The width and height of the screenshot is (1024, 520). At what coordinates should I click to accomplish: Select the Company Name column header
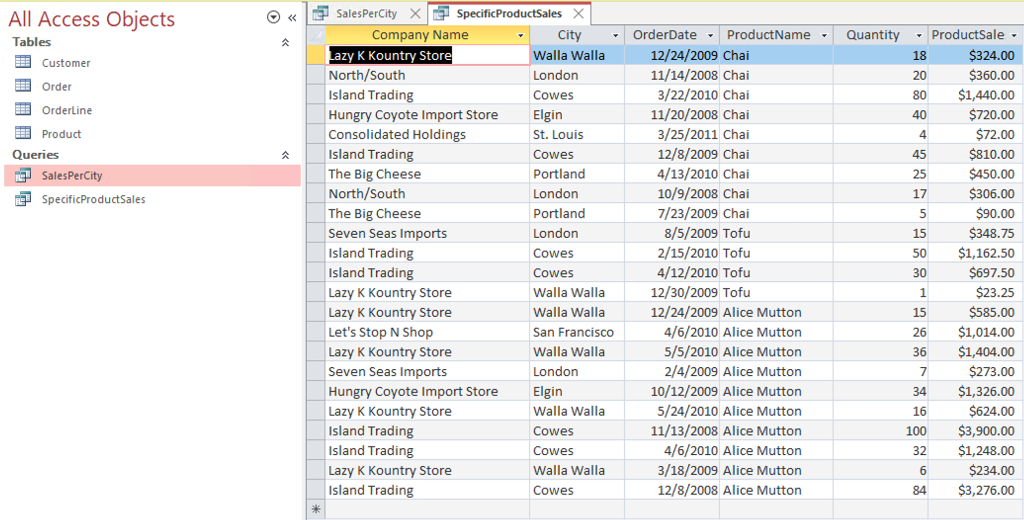coord(427,35)
